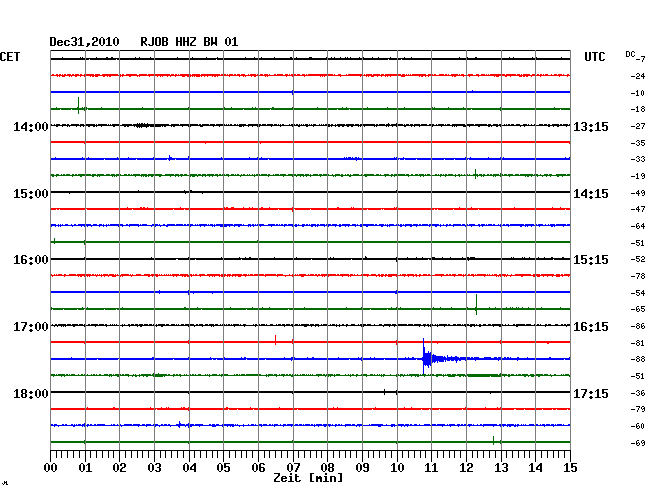Select minute tick label 02

coord(119,467)
